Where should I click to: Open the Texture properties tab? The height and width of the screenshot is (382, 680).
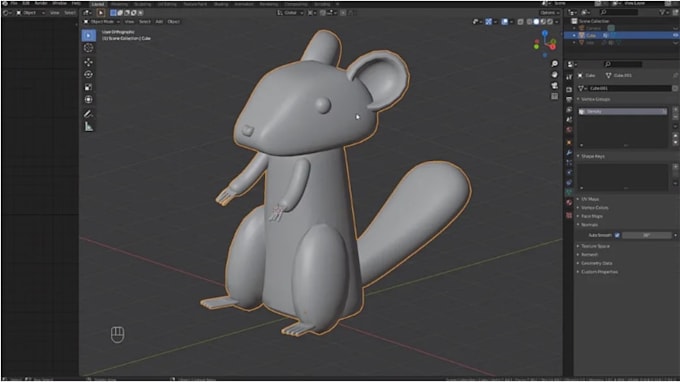pos(569,215)
